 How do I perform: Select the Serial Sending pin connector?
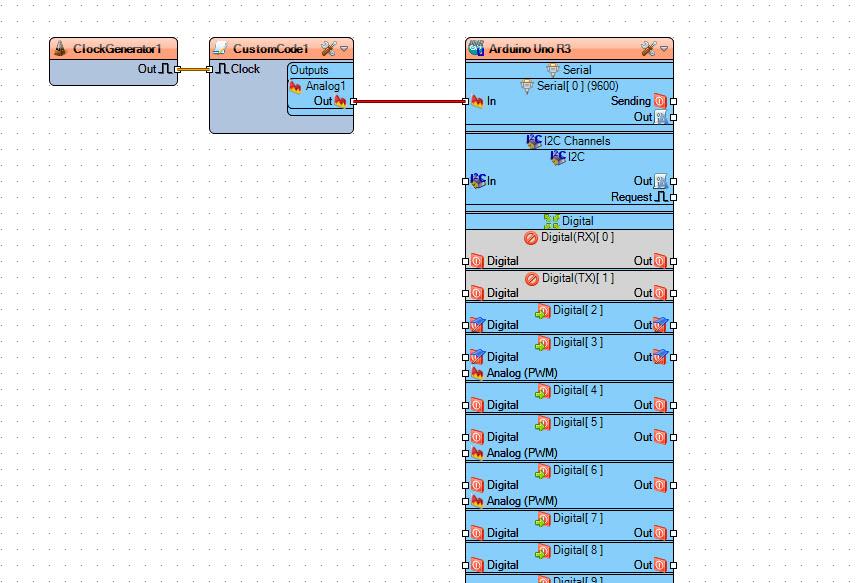point(674,101)
